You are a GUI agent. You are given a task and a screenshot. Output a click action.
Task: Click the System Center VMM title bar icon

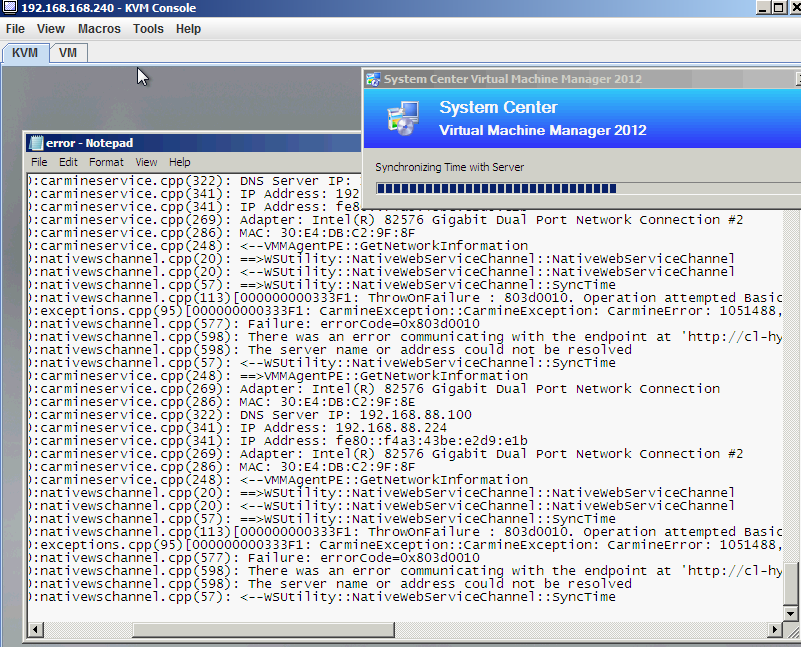pos(373,79)
